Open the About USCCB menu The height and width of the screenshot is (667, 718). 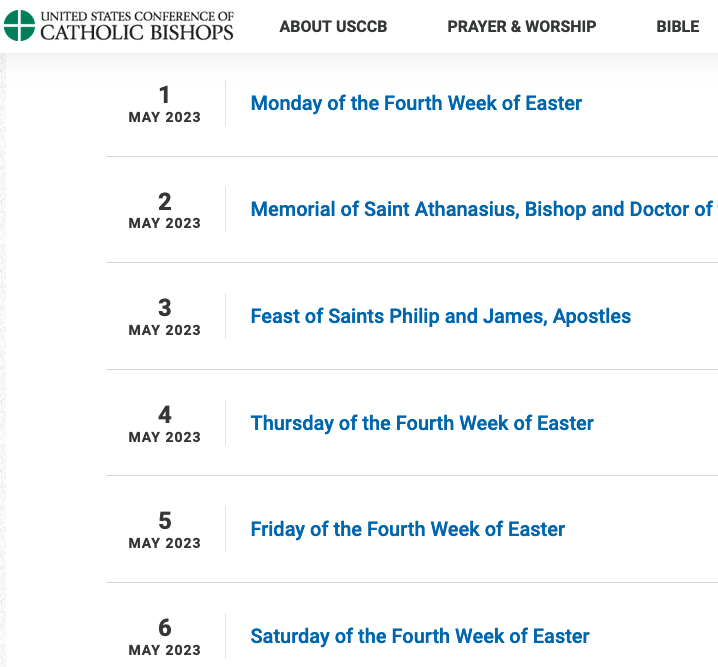333,27
